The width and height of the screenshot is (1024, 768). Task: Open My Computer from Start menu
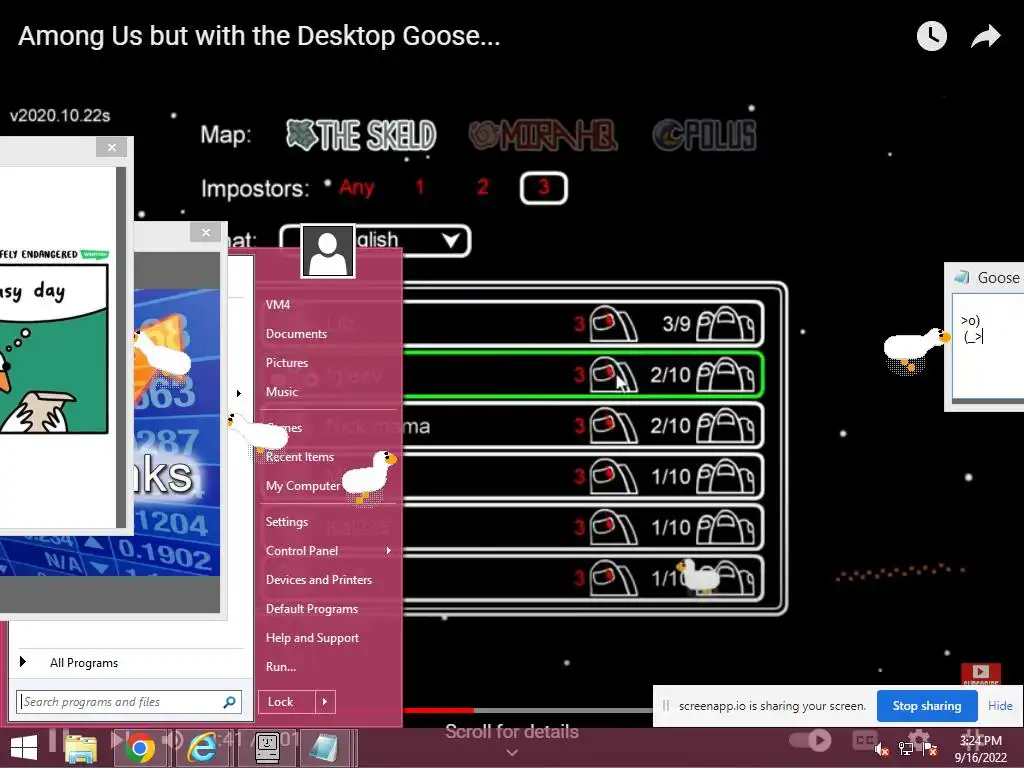coord(302,486)
